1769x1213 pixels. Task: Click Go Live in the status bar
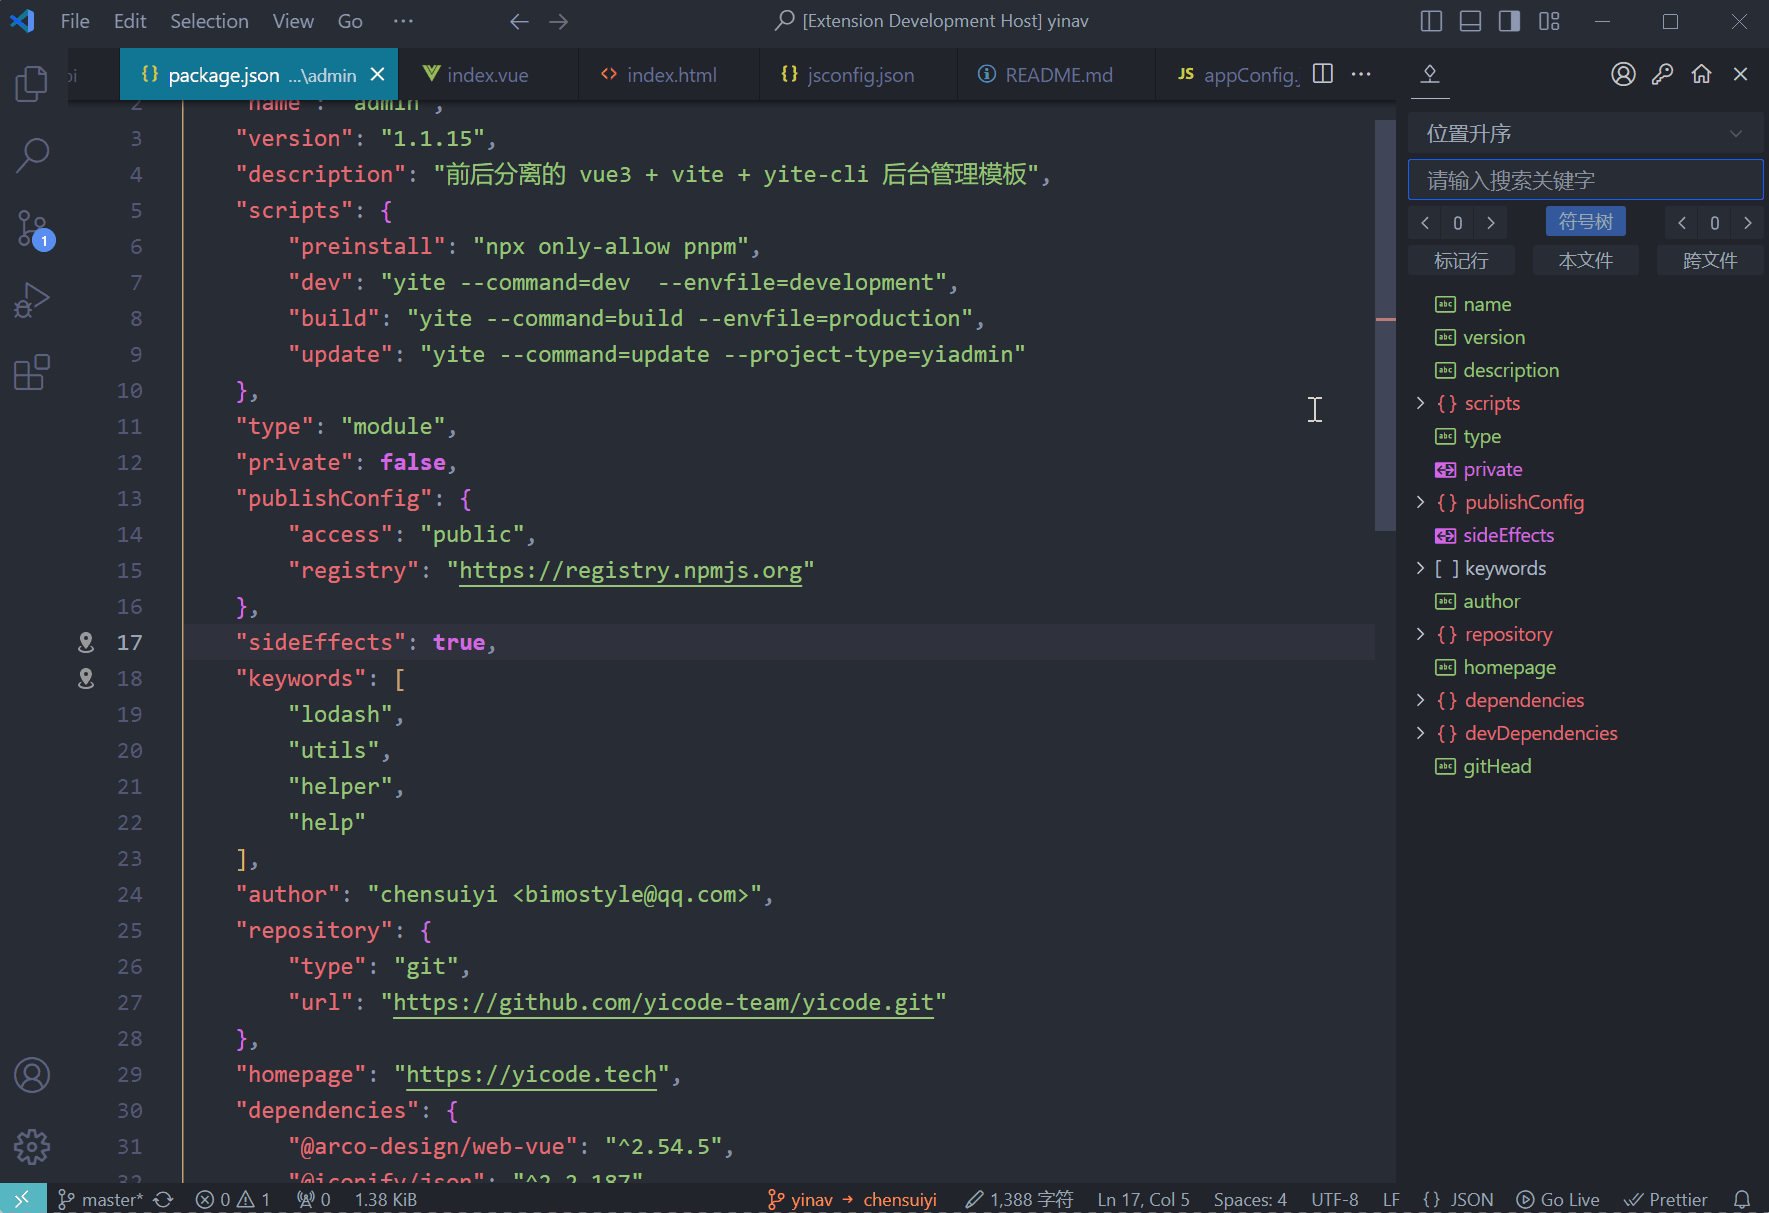pyautogui.click(x=1558, y=1199)
